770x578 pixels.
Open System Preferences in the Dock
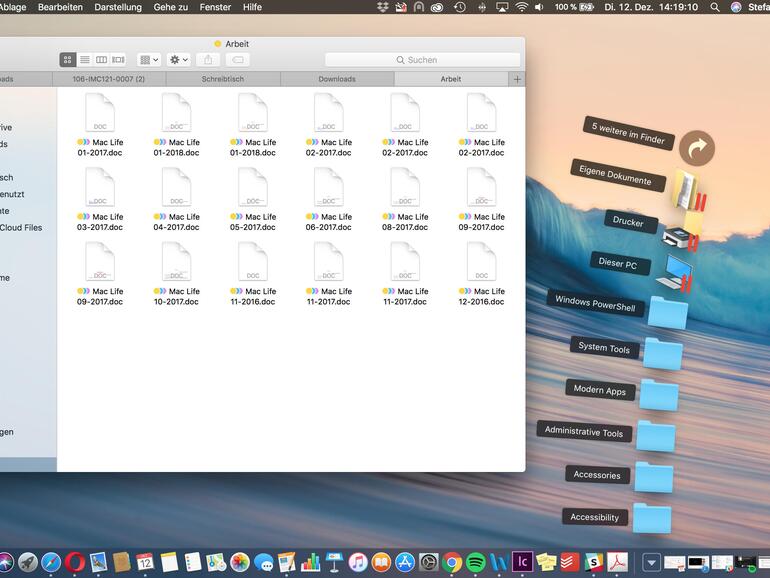pyautogui.click(x=428, y=562)
